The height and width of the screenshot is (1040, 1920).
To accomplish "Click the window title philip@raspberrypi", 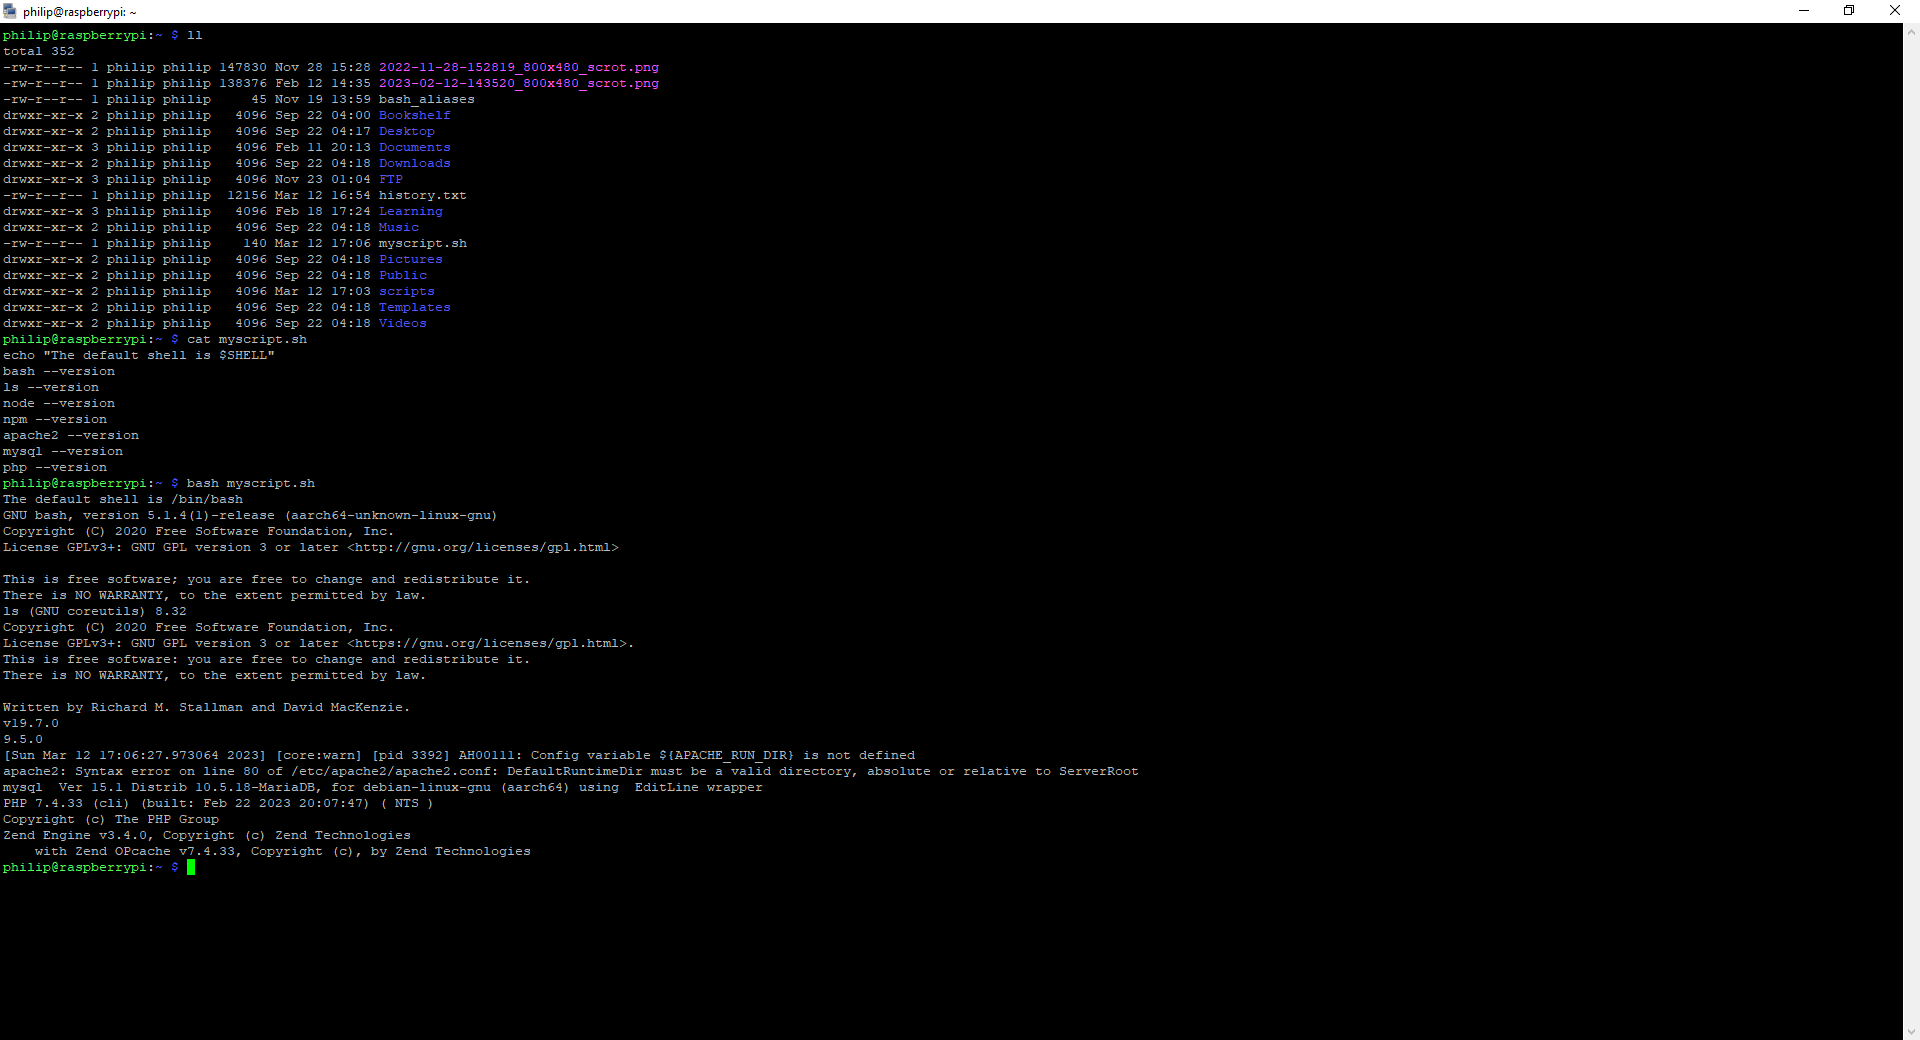I will coord(79,12).
